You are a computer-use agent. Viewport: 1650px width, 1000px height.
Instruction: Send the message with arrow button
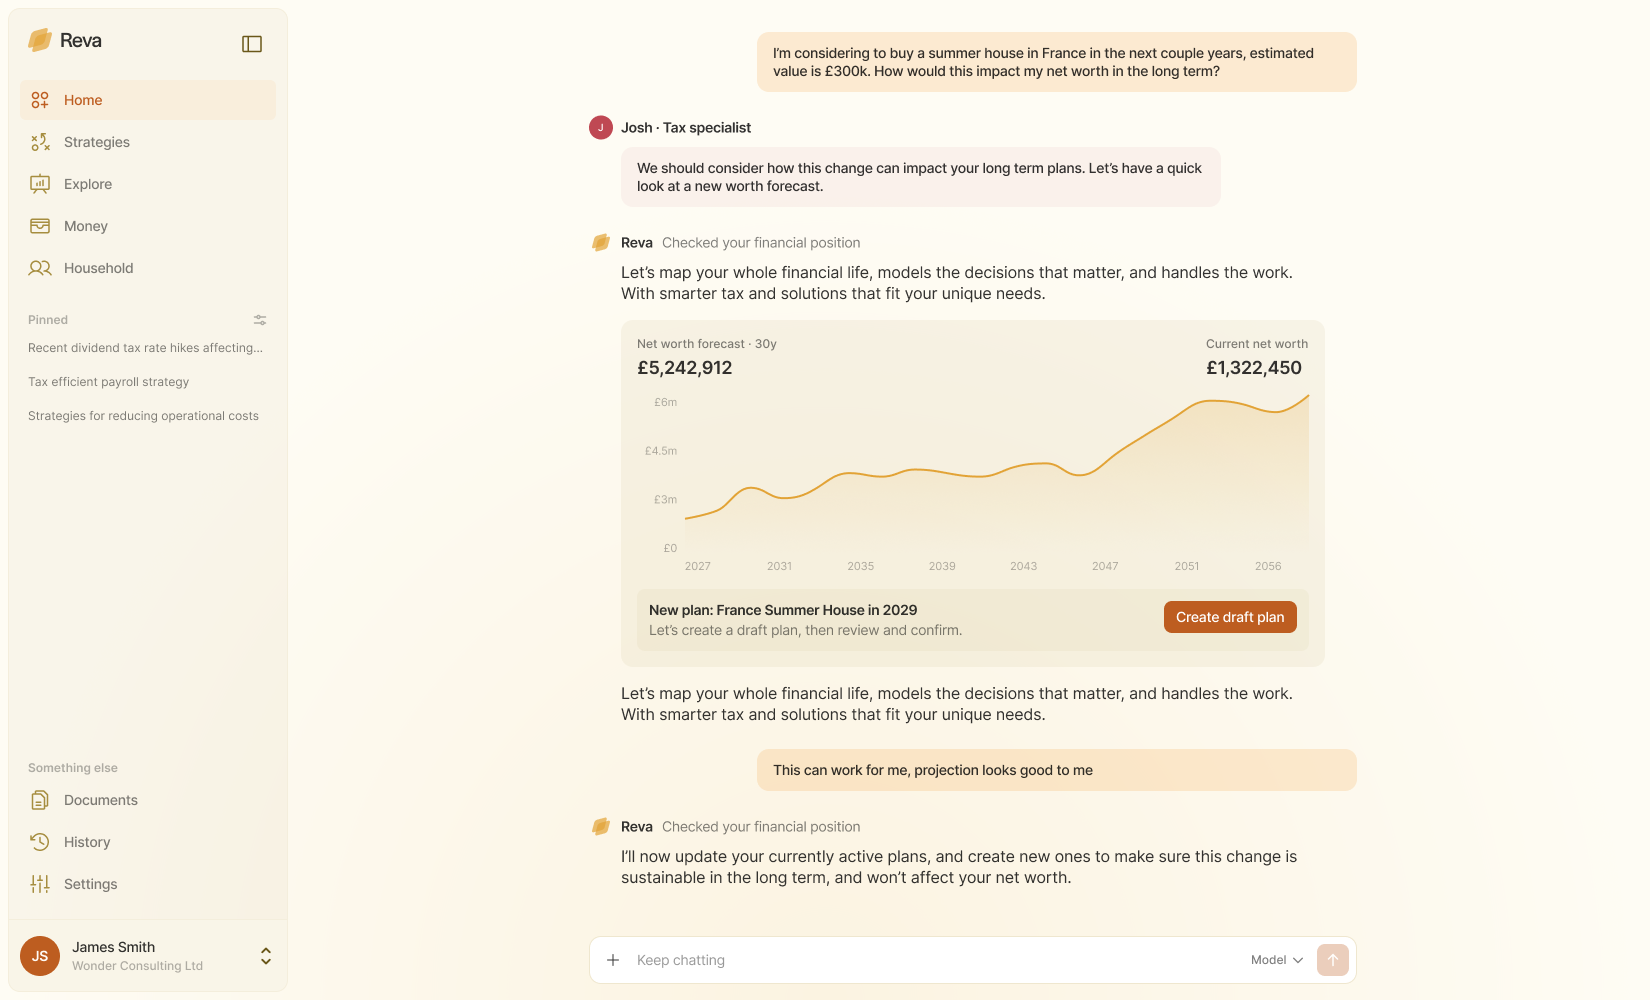pos(1333,960)
